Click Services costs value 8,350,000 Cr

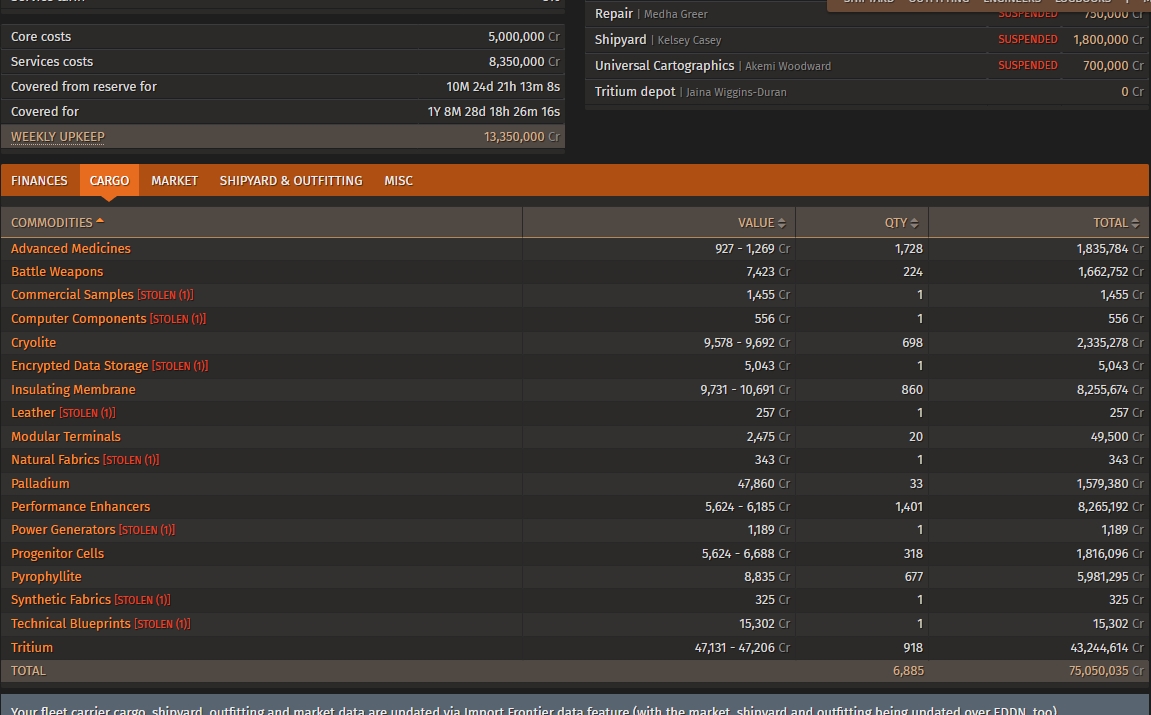click(x=523, y=62)
